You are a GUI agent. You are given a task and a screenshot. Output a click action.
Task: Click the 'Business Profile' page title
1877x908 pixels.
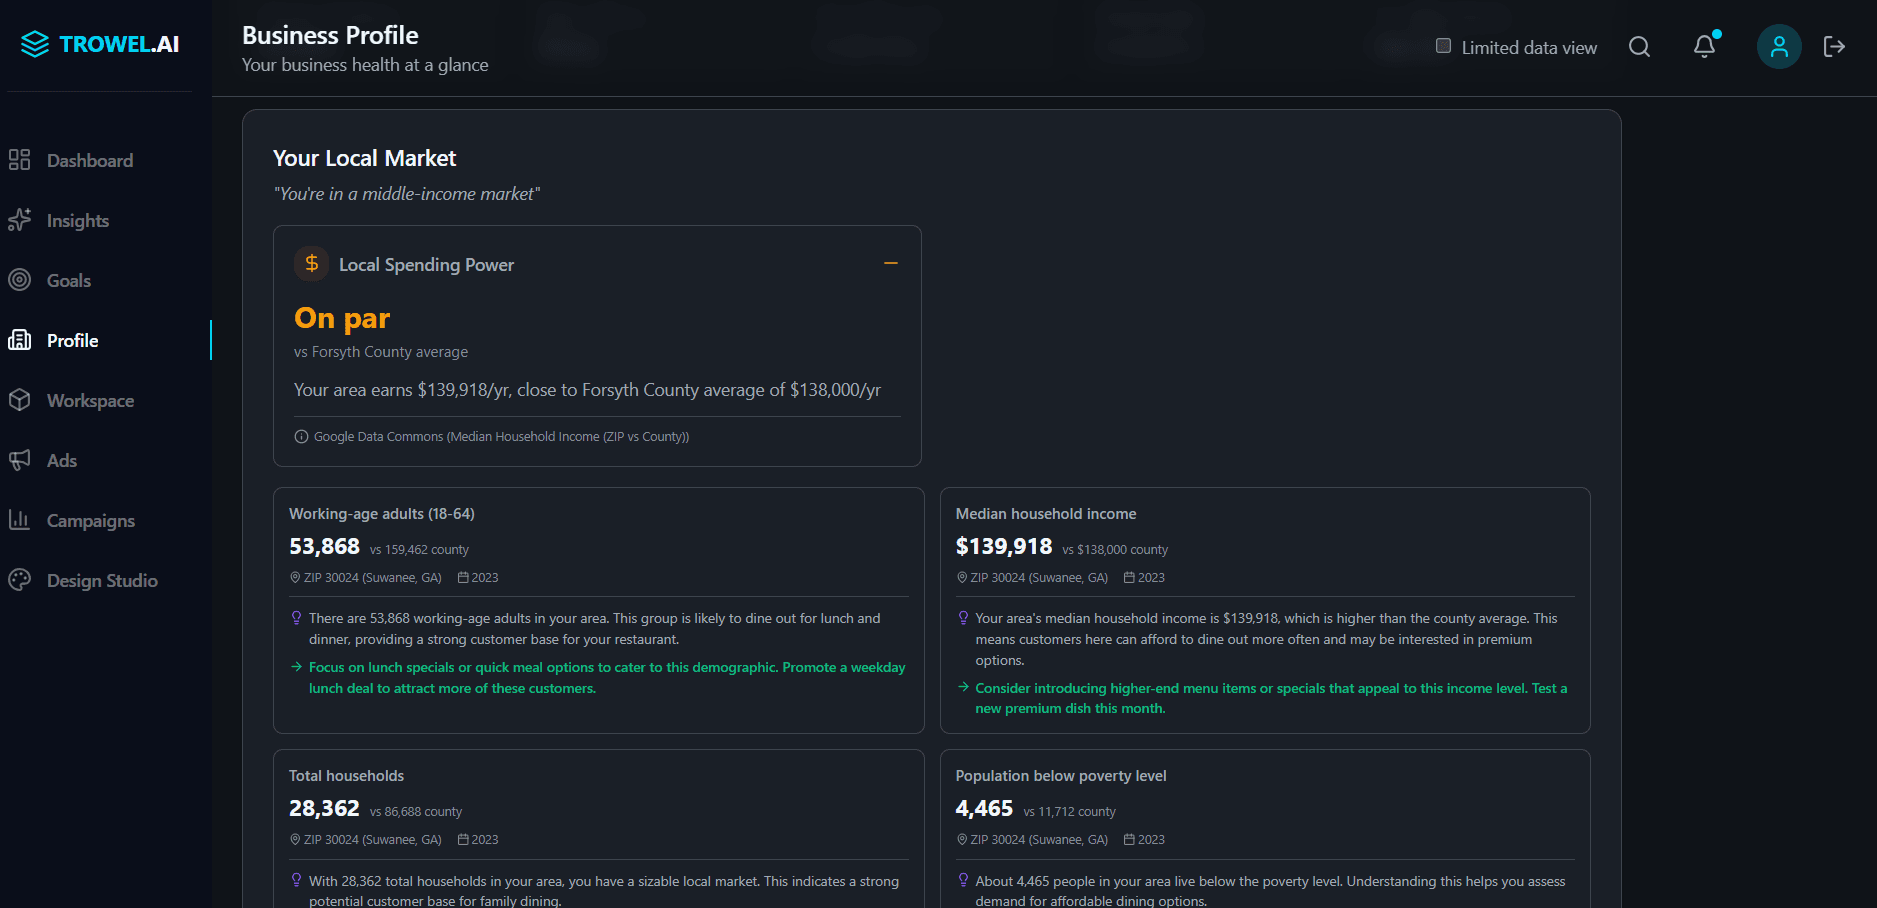(330, 35)
